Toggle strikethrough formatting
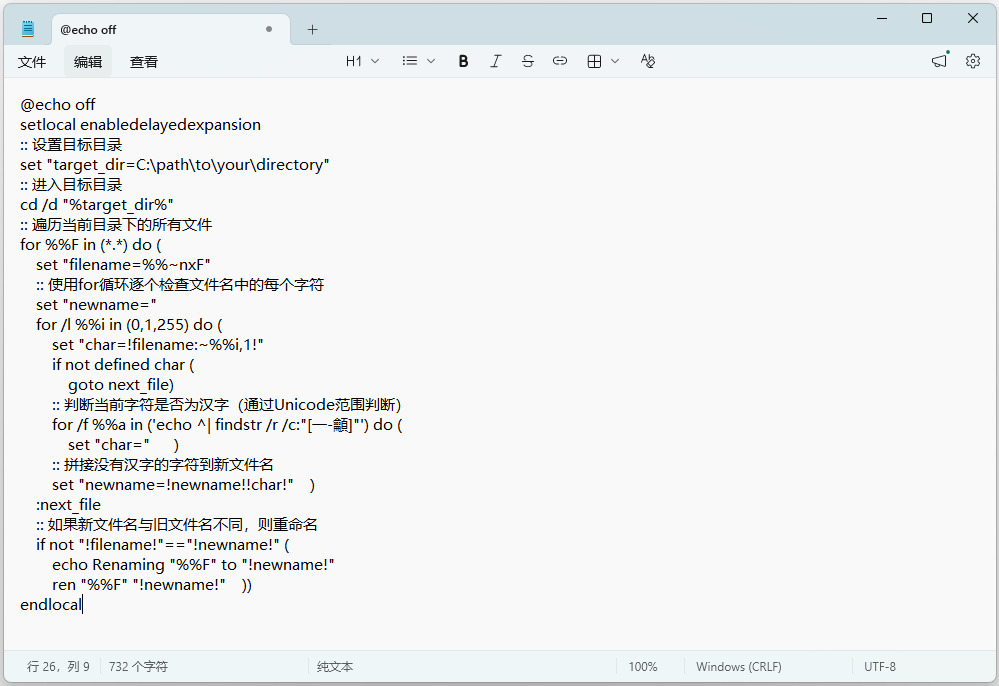The height and width of the screenshot is (686, 999). tap(528, 61)
